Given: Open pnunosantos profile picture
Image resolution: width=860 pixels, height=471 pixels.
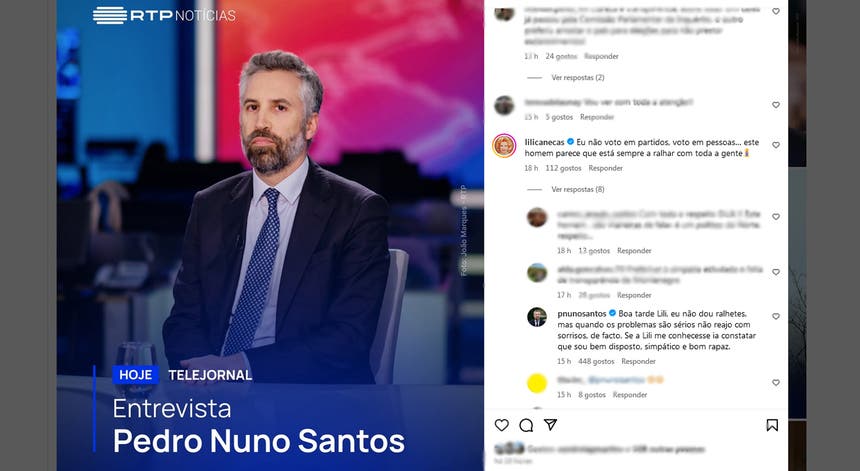Looking at the screenshot, I should click(x=537, y=317).
